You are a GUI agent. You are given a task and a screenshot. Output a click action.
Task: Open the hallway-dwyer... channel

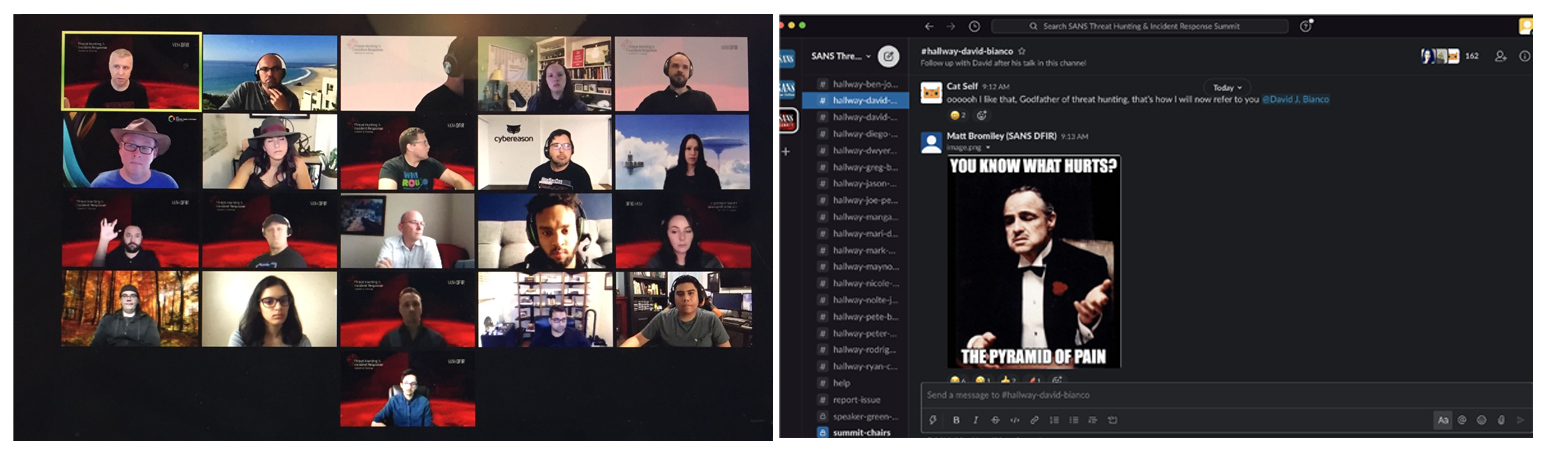coord(858,150)
